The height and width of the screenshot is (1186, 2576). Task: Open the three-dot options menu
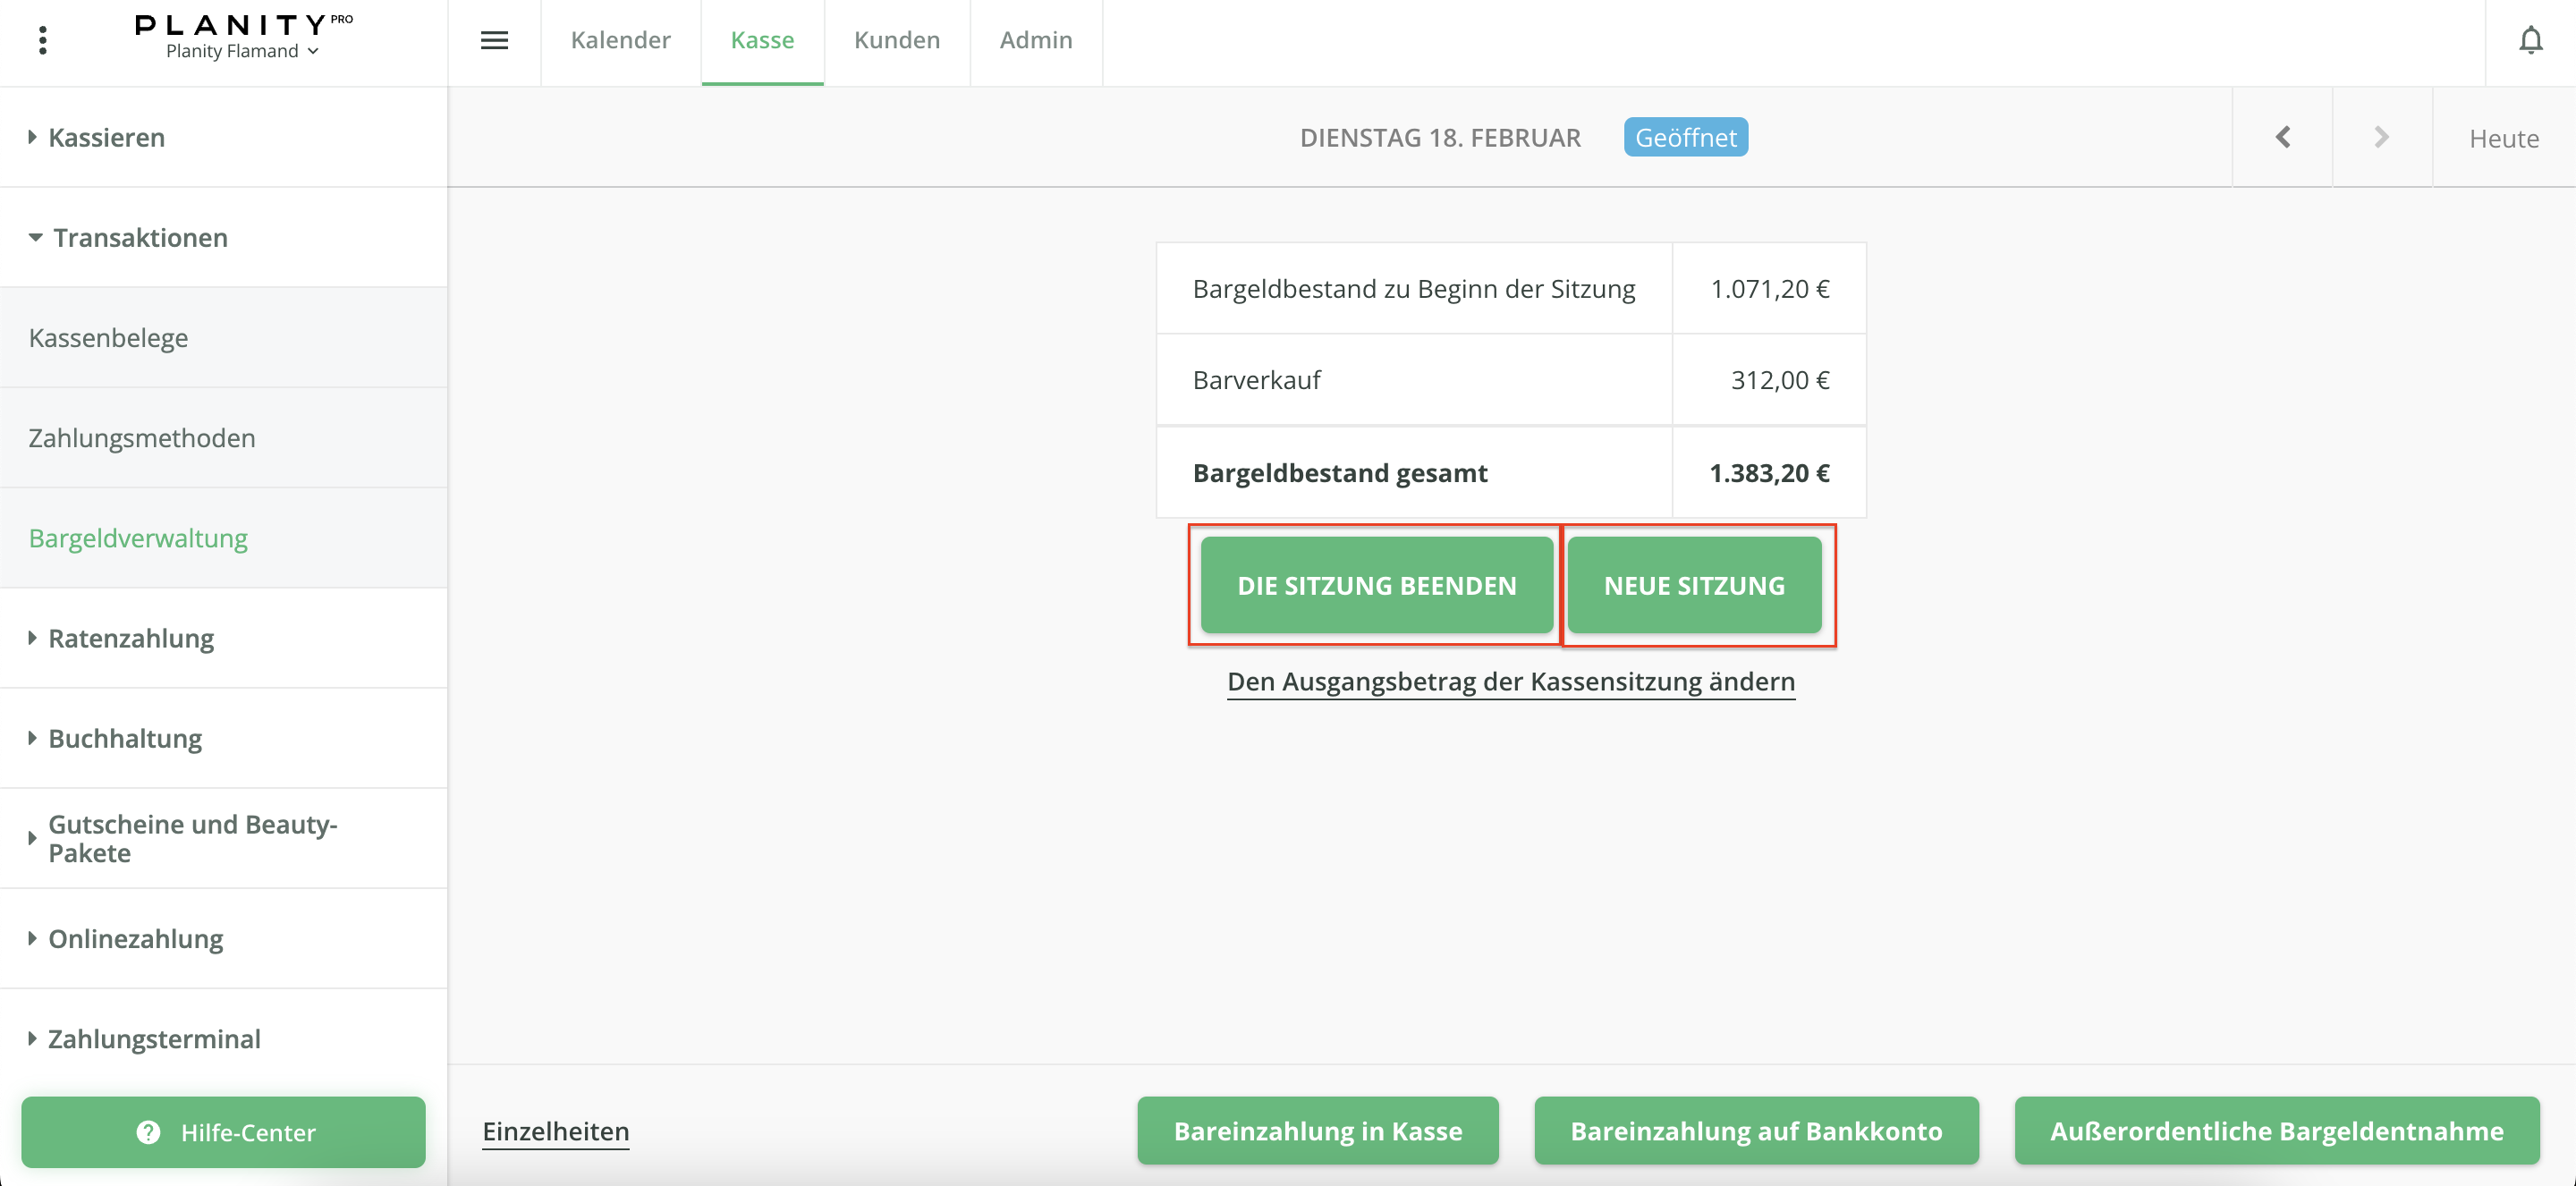[x=42, y=40]
